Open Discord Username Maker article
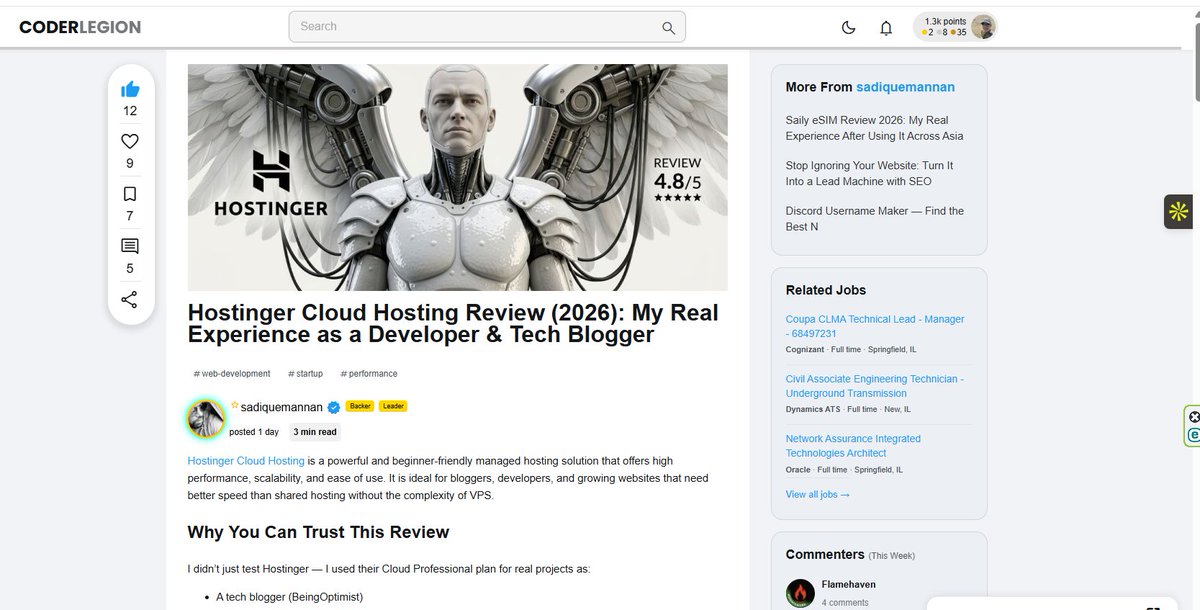Viewport: 1200px width, 610px height. pos(875,218)
